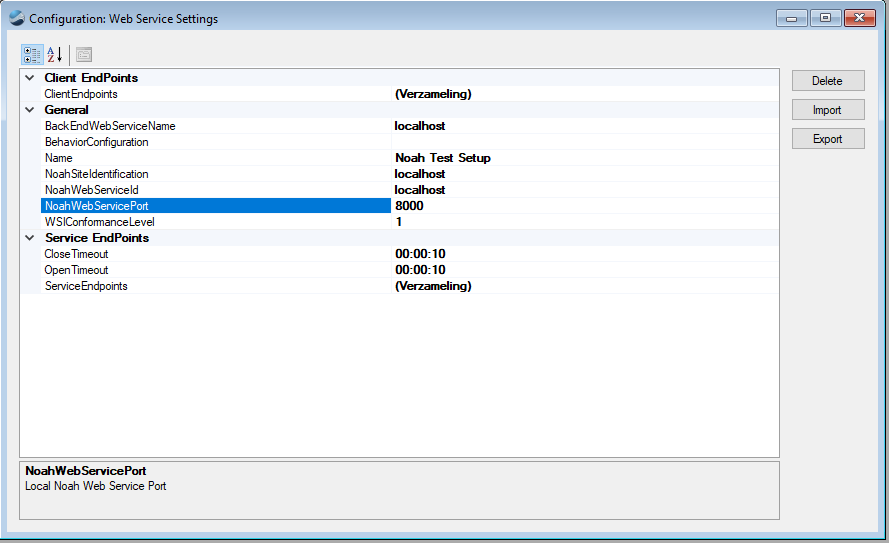Image resolution: width=889 pixels, height=543 pixels.
Task: Select the ClientEndpoints property row
Action: coord(81,94)
